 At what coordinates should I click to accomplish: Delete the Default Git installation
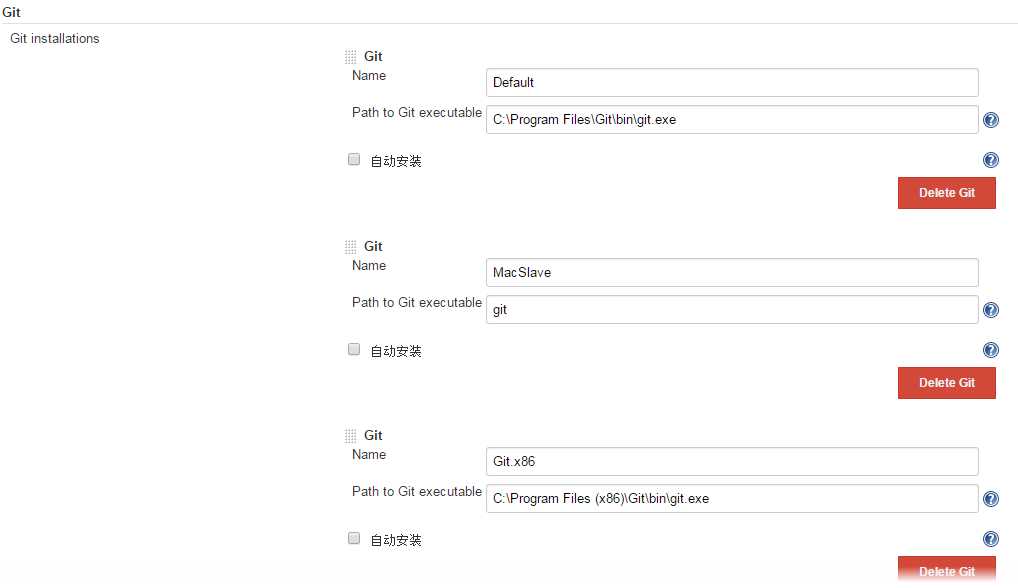946,193
